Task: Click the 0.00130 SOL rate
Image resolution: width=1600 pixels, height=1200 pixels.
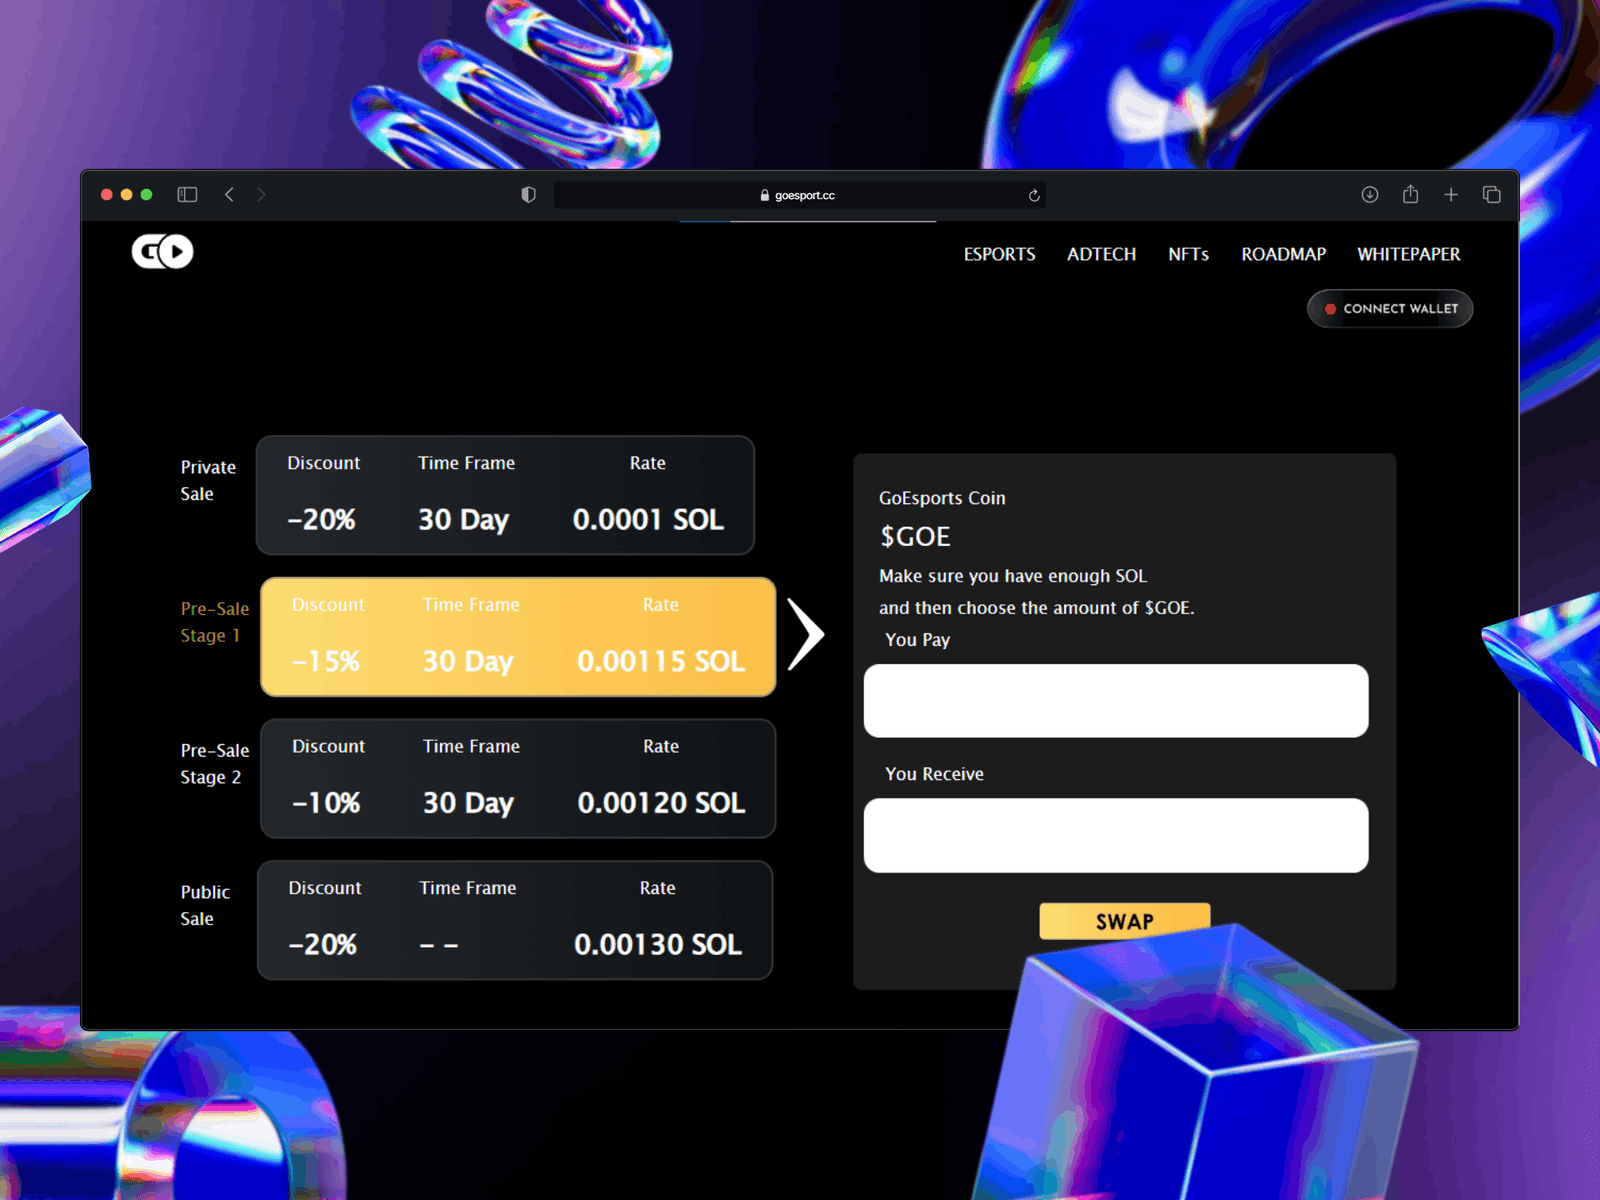Action: 658,945
